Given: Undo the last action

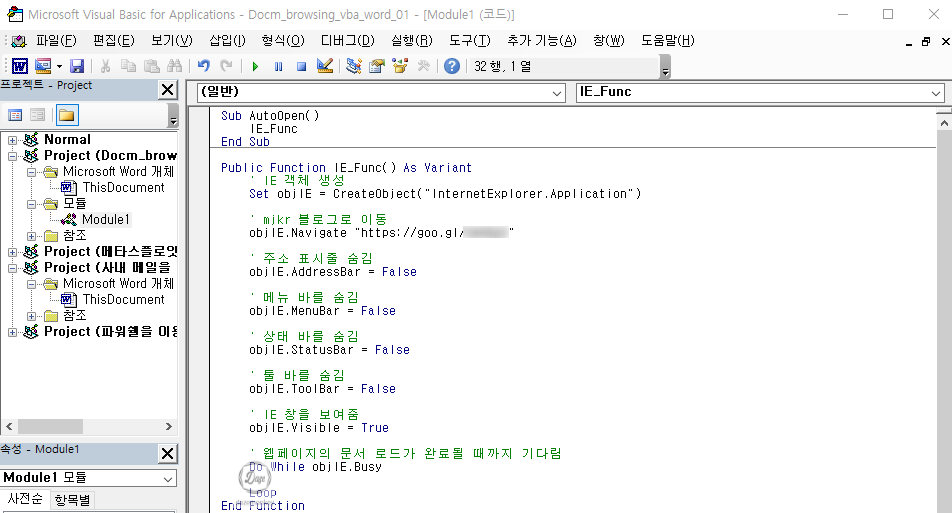Looking at the screenshot, I should coord(203,66).
